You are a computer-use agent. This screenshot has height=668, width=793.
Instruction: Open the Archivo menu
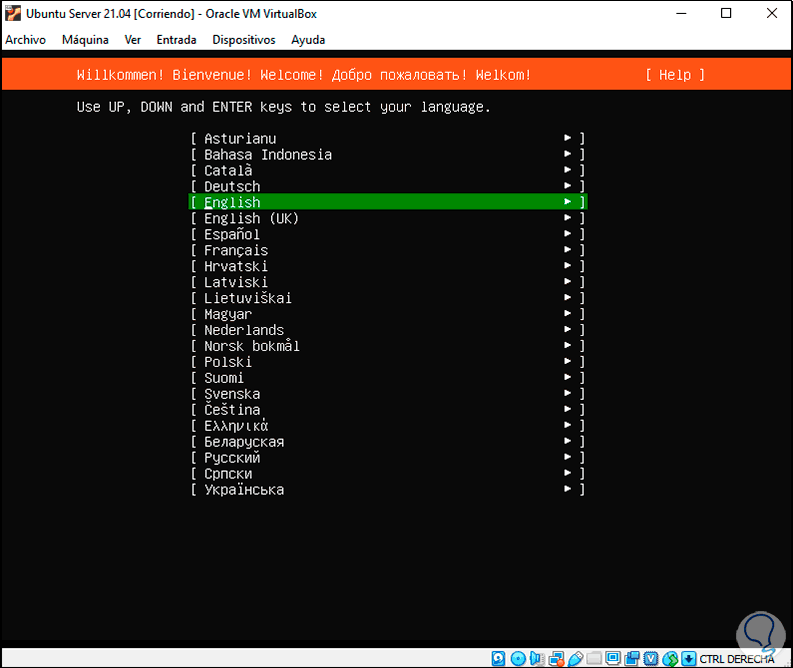coord(25,40)
